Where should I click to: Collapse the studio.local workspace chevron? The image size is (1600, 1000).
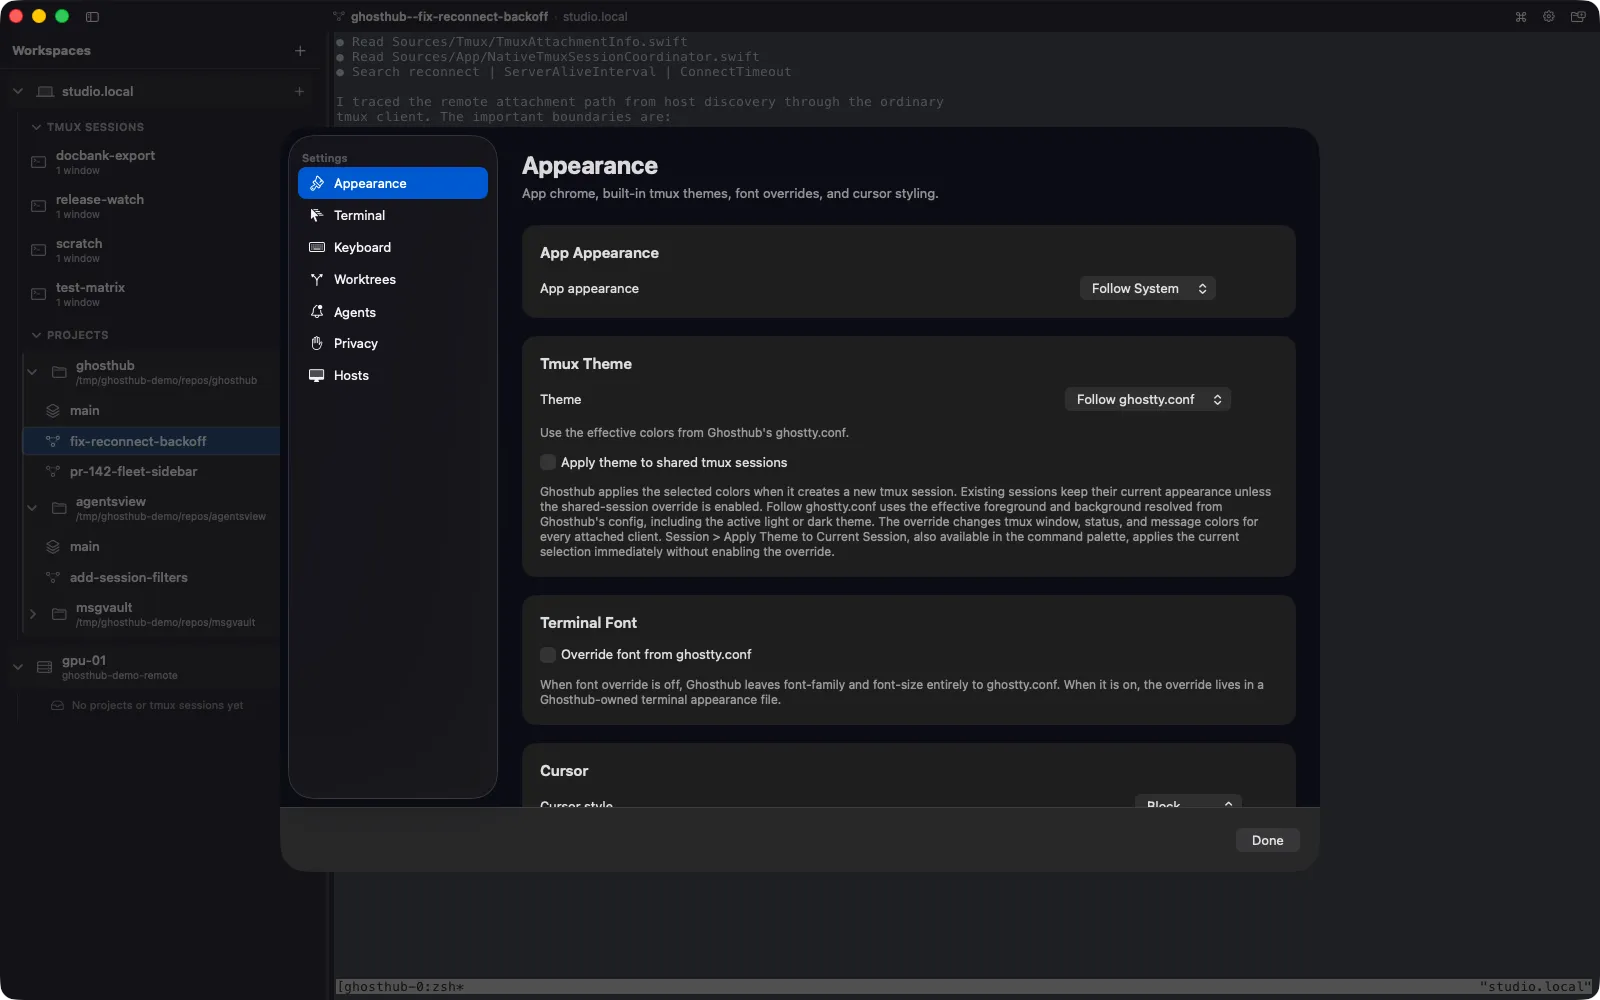[x=18, y=91]
